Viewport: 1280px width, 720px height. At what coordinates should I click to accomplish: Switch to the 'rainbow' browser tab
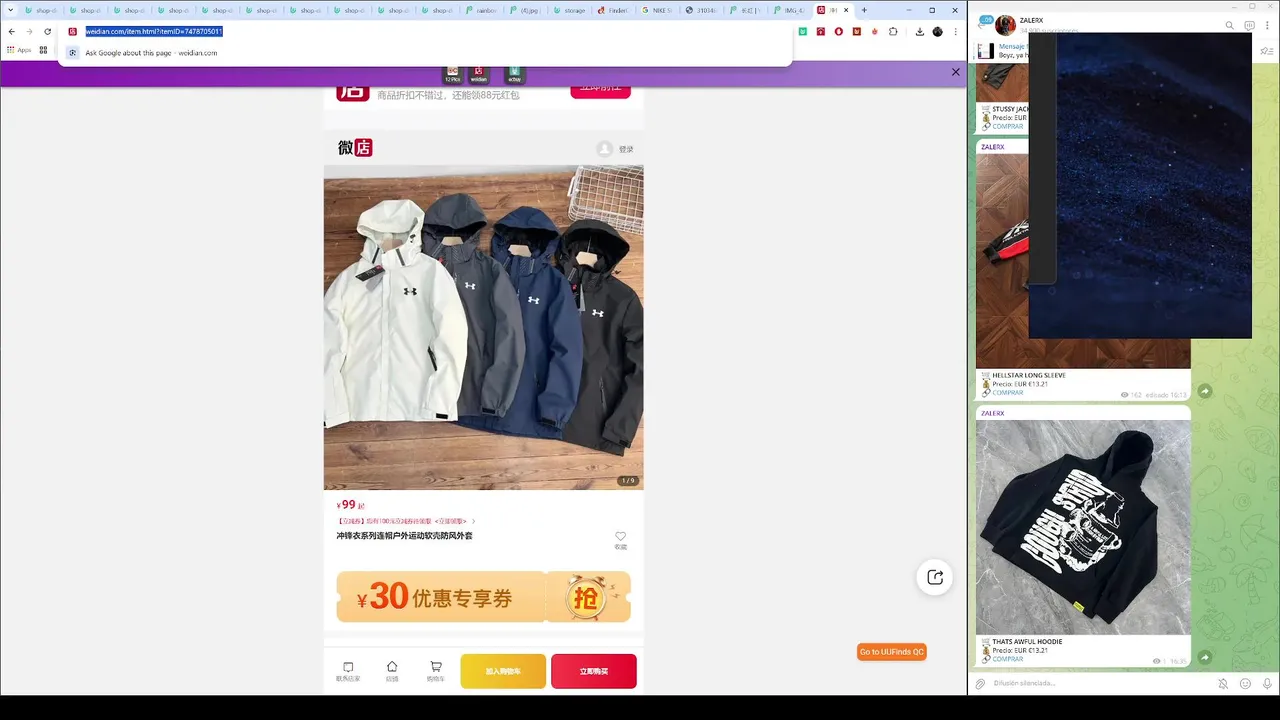[x=481, y=10]
